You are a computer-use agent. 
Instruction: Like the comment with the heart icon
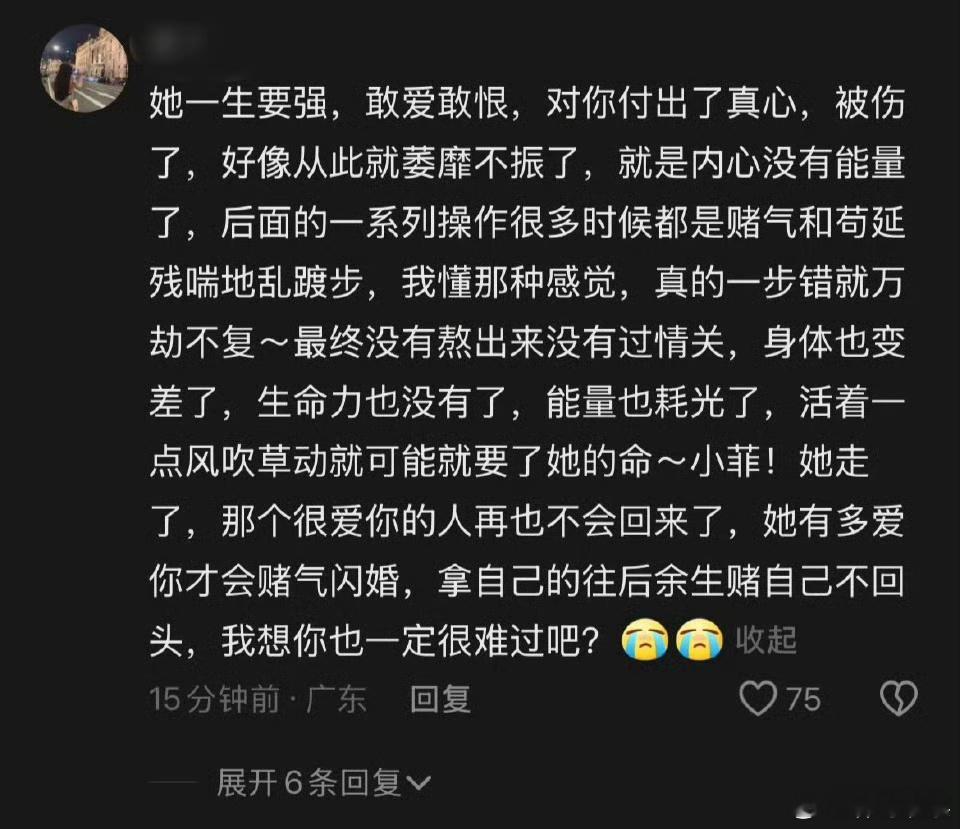(758, 699)
